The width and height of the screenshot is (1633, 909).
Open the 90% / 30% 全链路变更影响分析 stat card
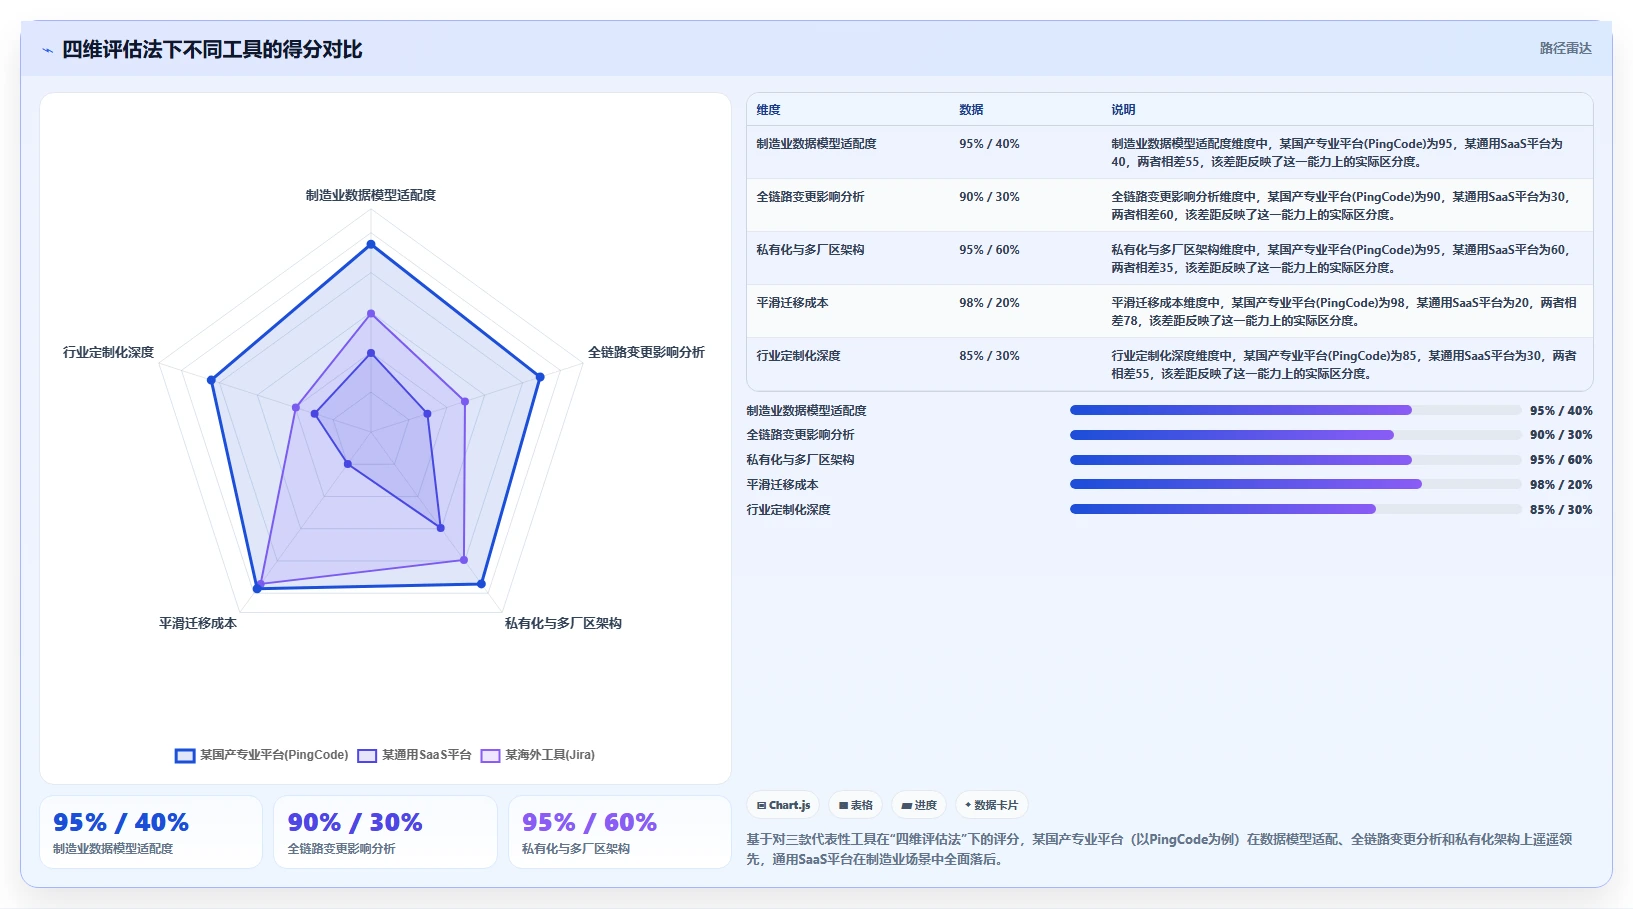coord(385,832)
